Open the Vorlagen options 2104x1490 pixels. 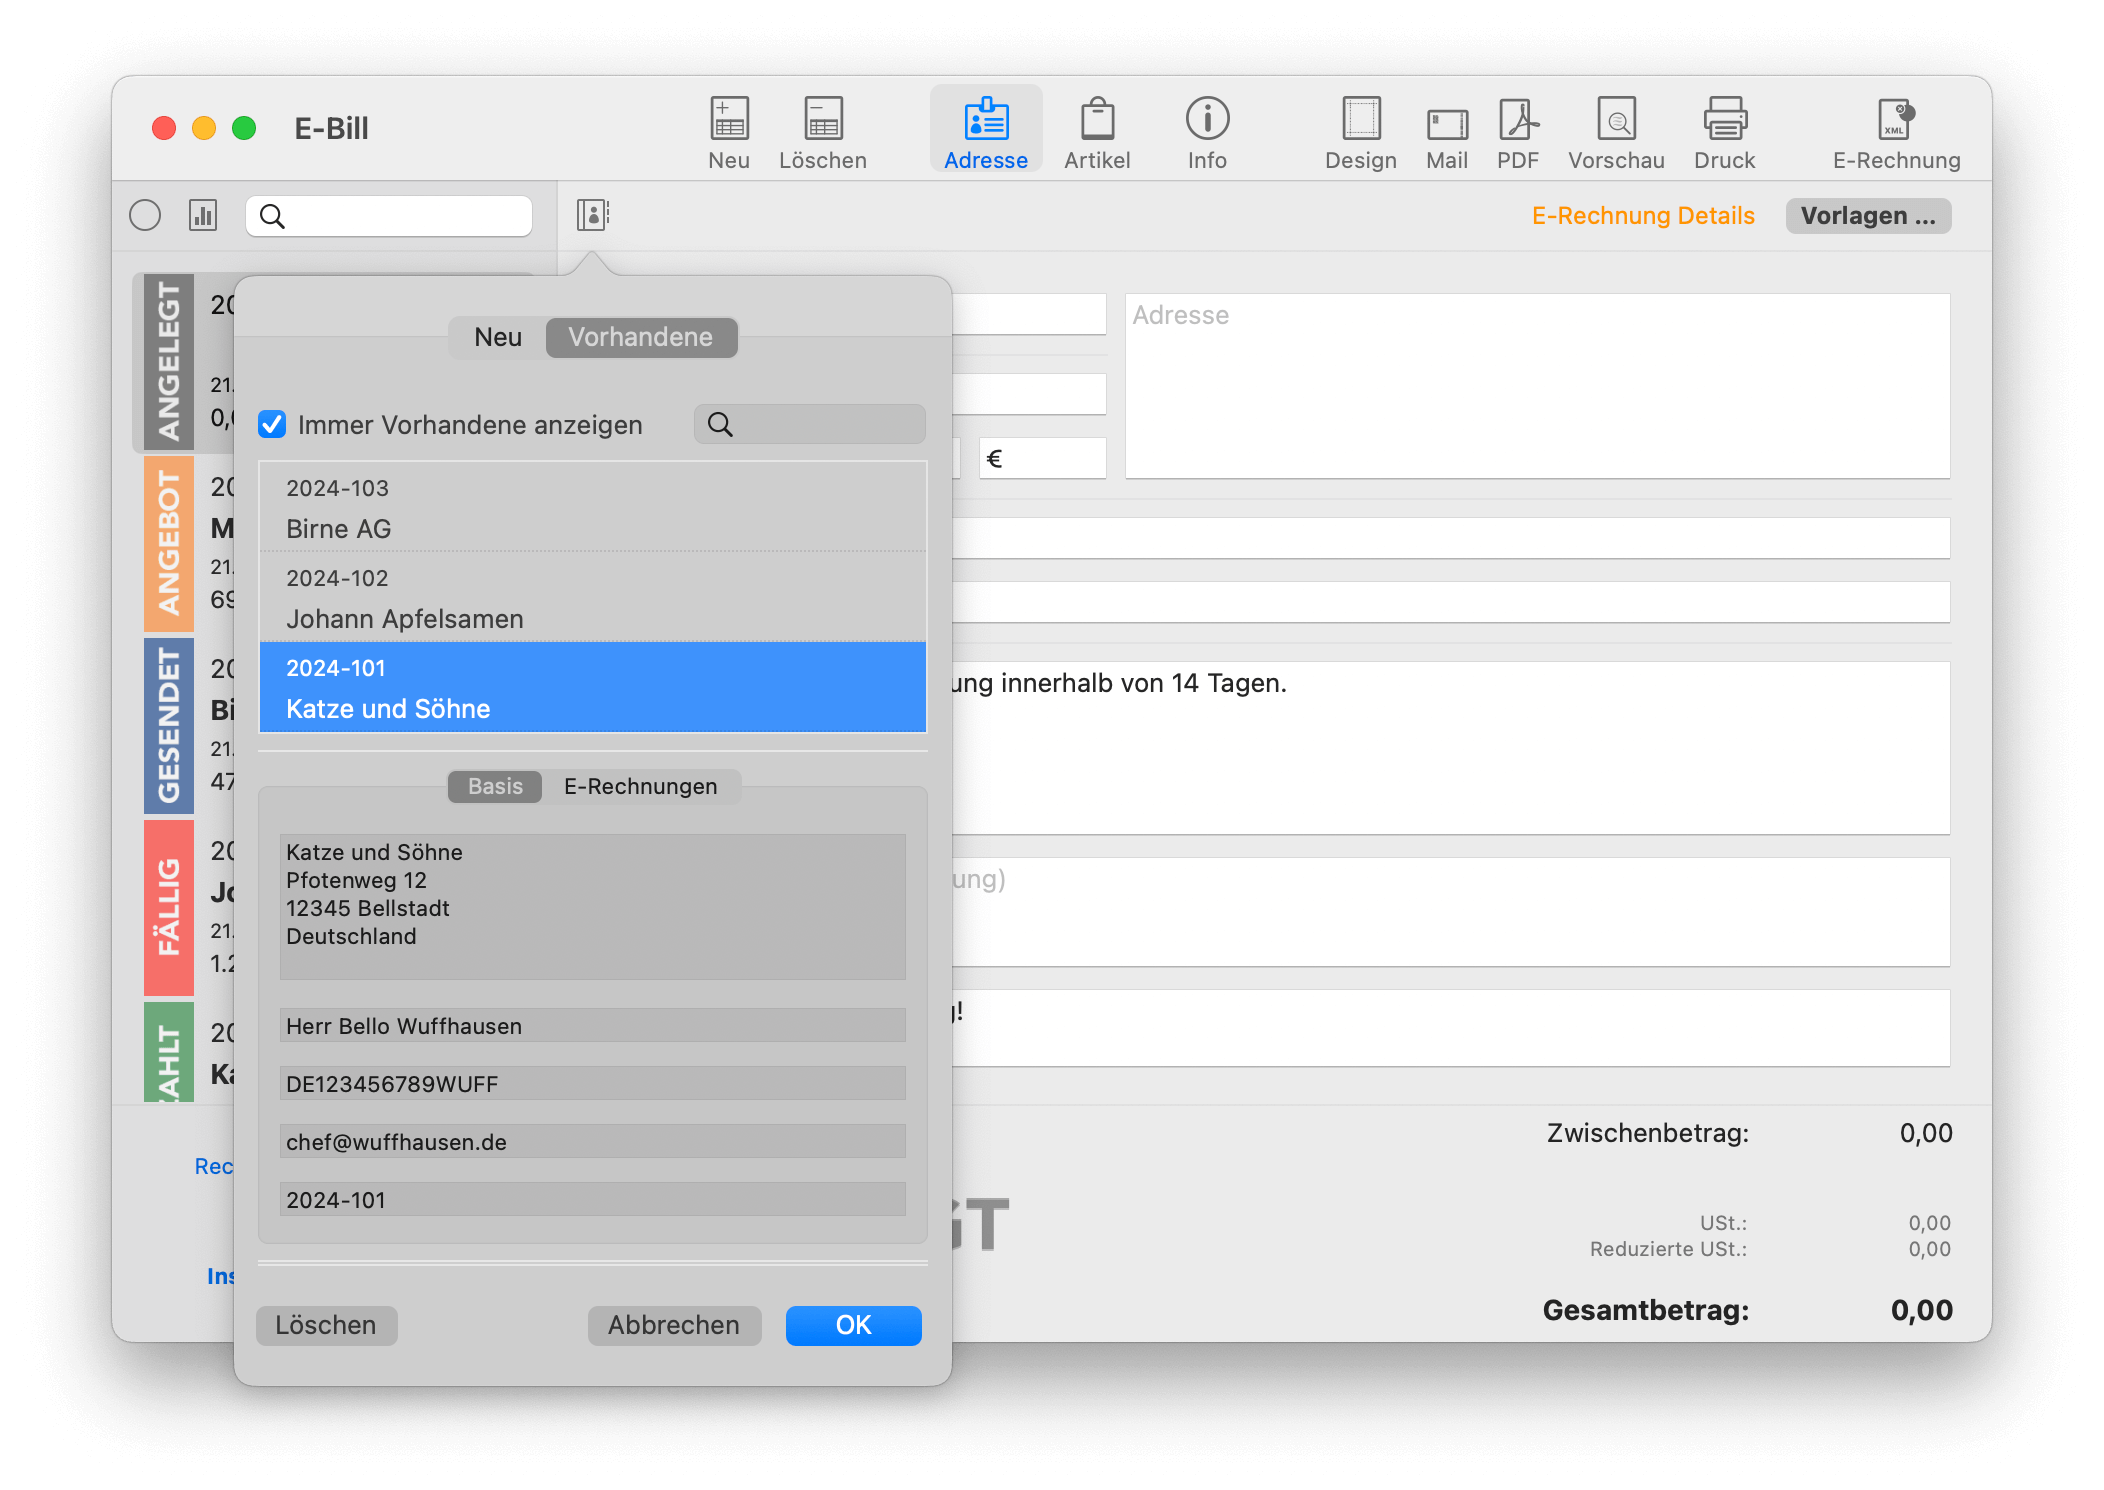coord(1867,215)
